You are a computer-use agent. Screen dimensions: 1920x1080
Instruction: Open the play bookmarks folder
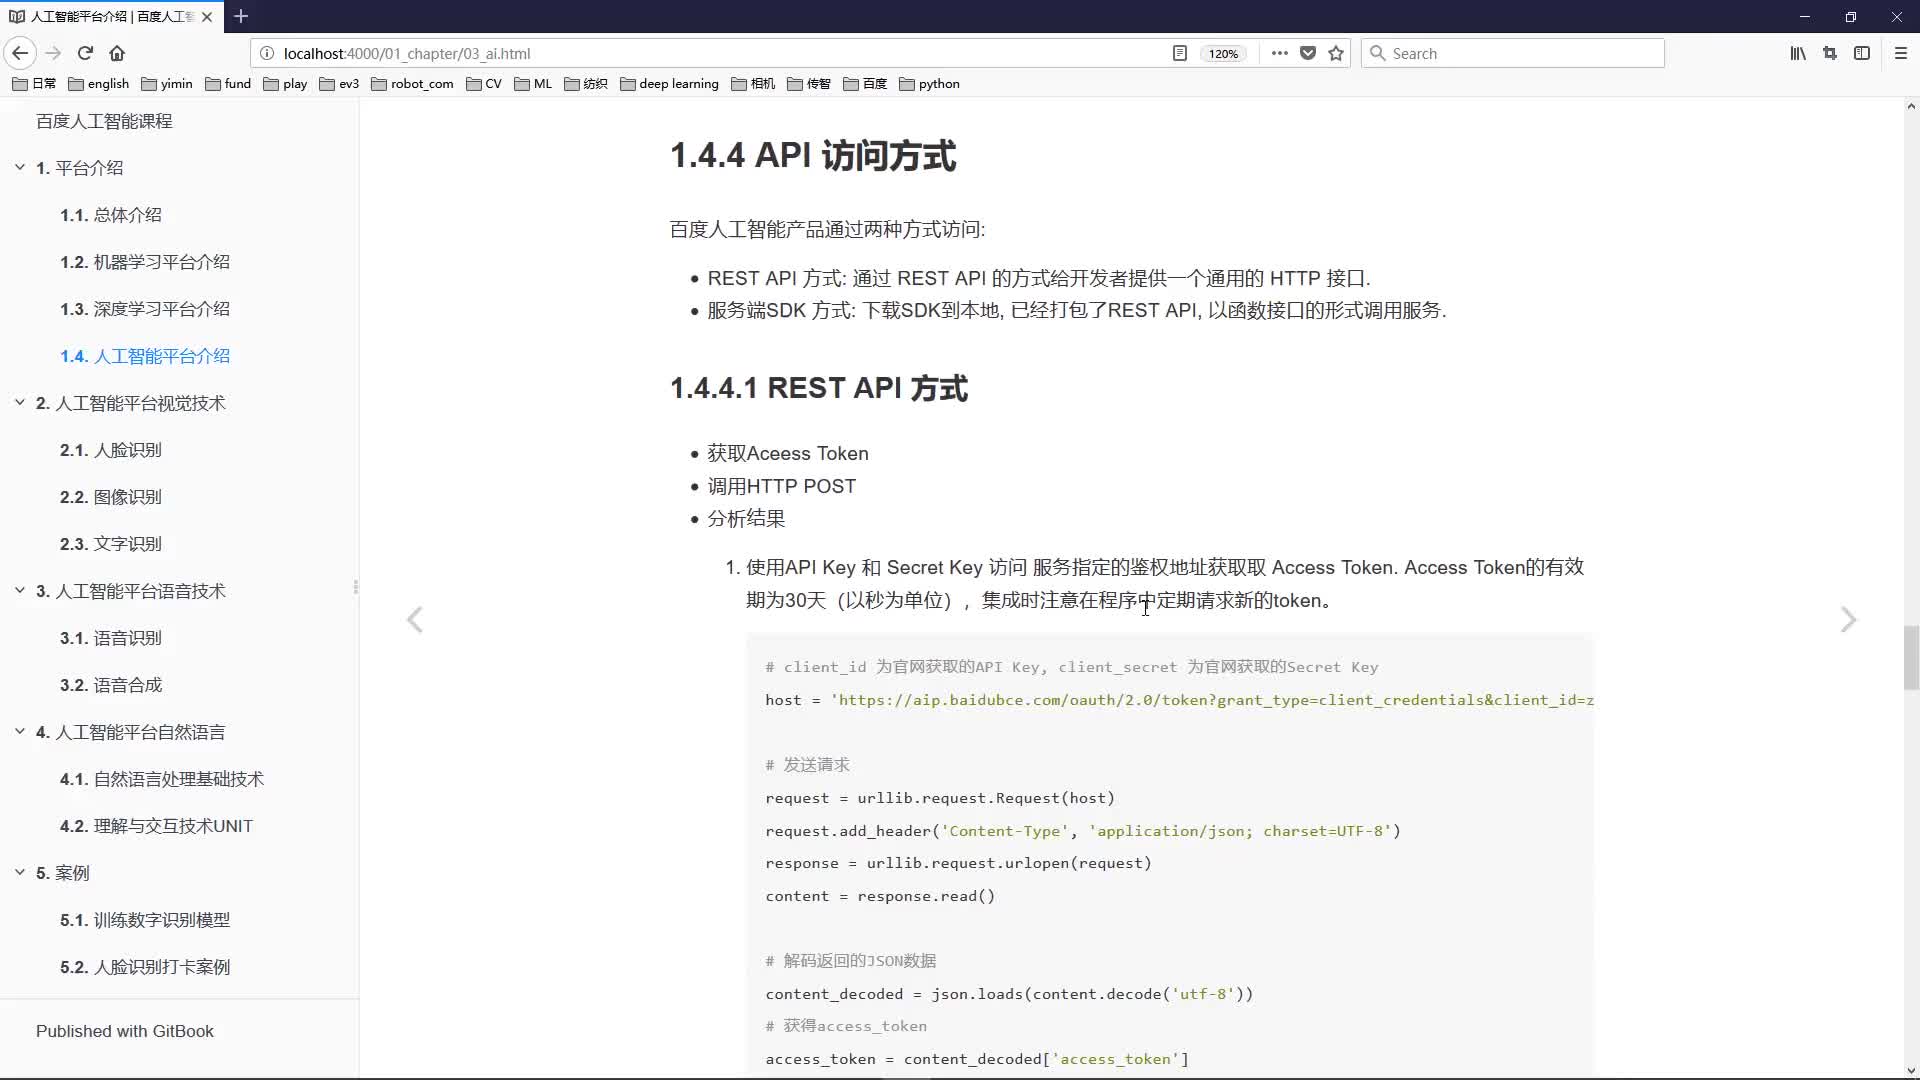(x=285, y=84)
